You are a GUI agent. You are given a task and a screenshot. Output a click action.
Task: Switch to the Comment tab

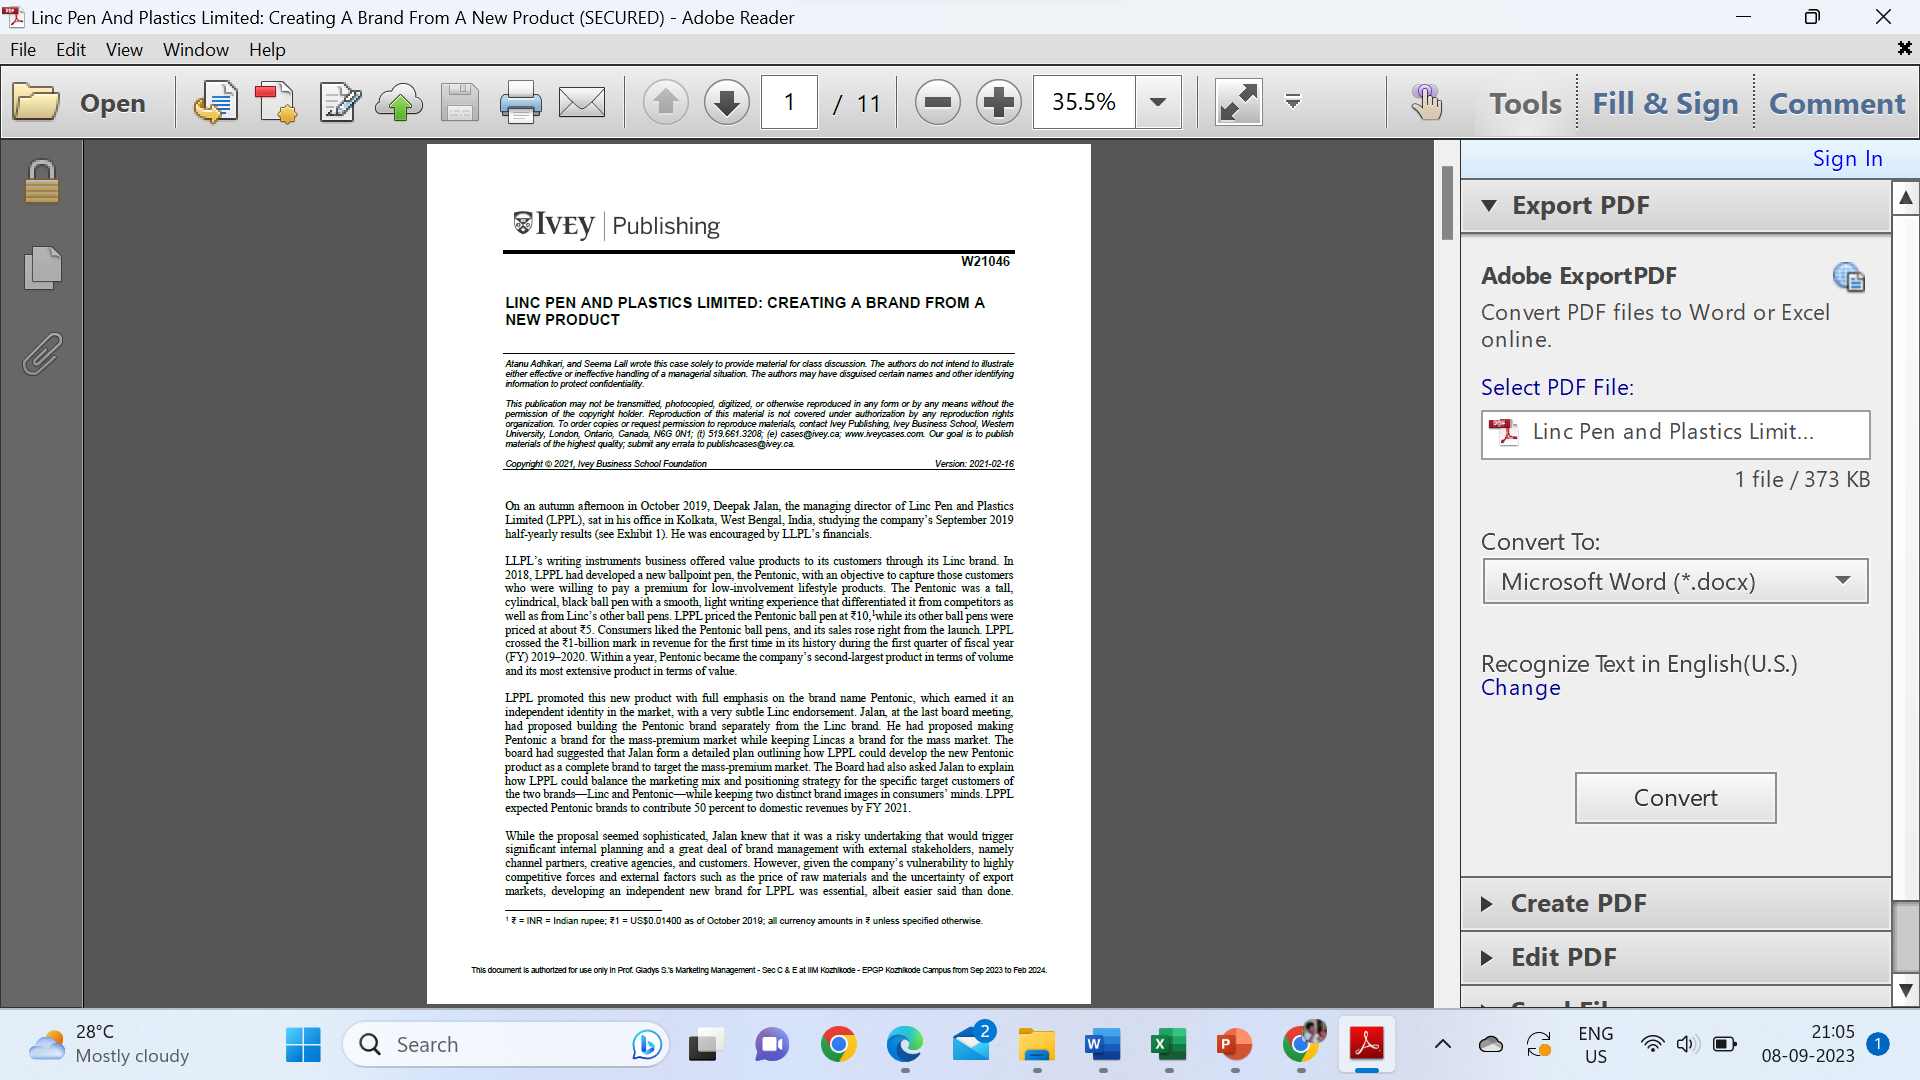click(x=1837, y=103)
